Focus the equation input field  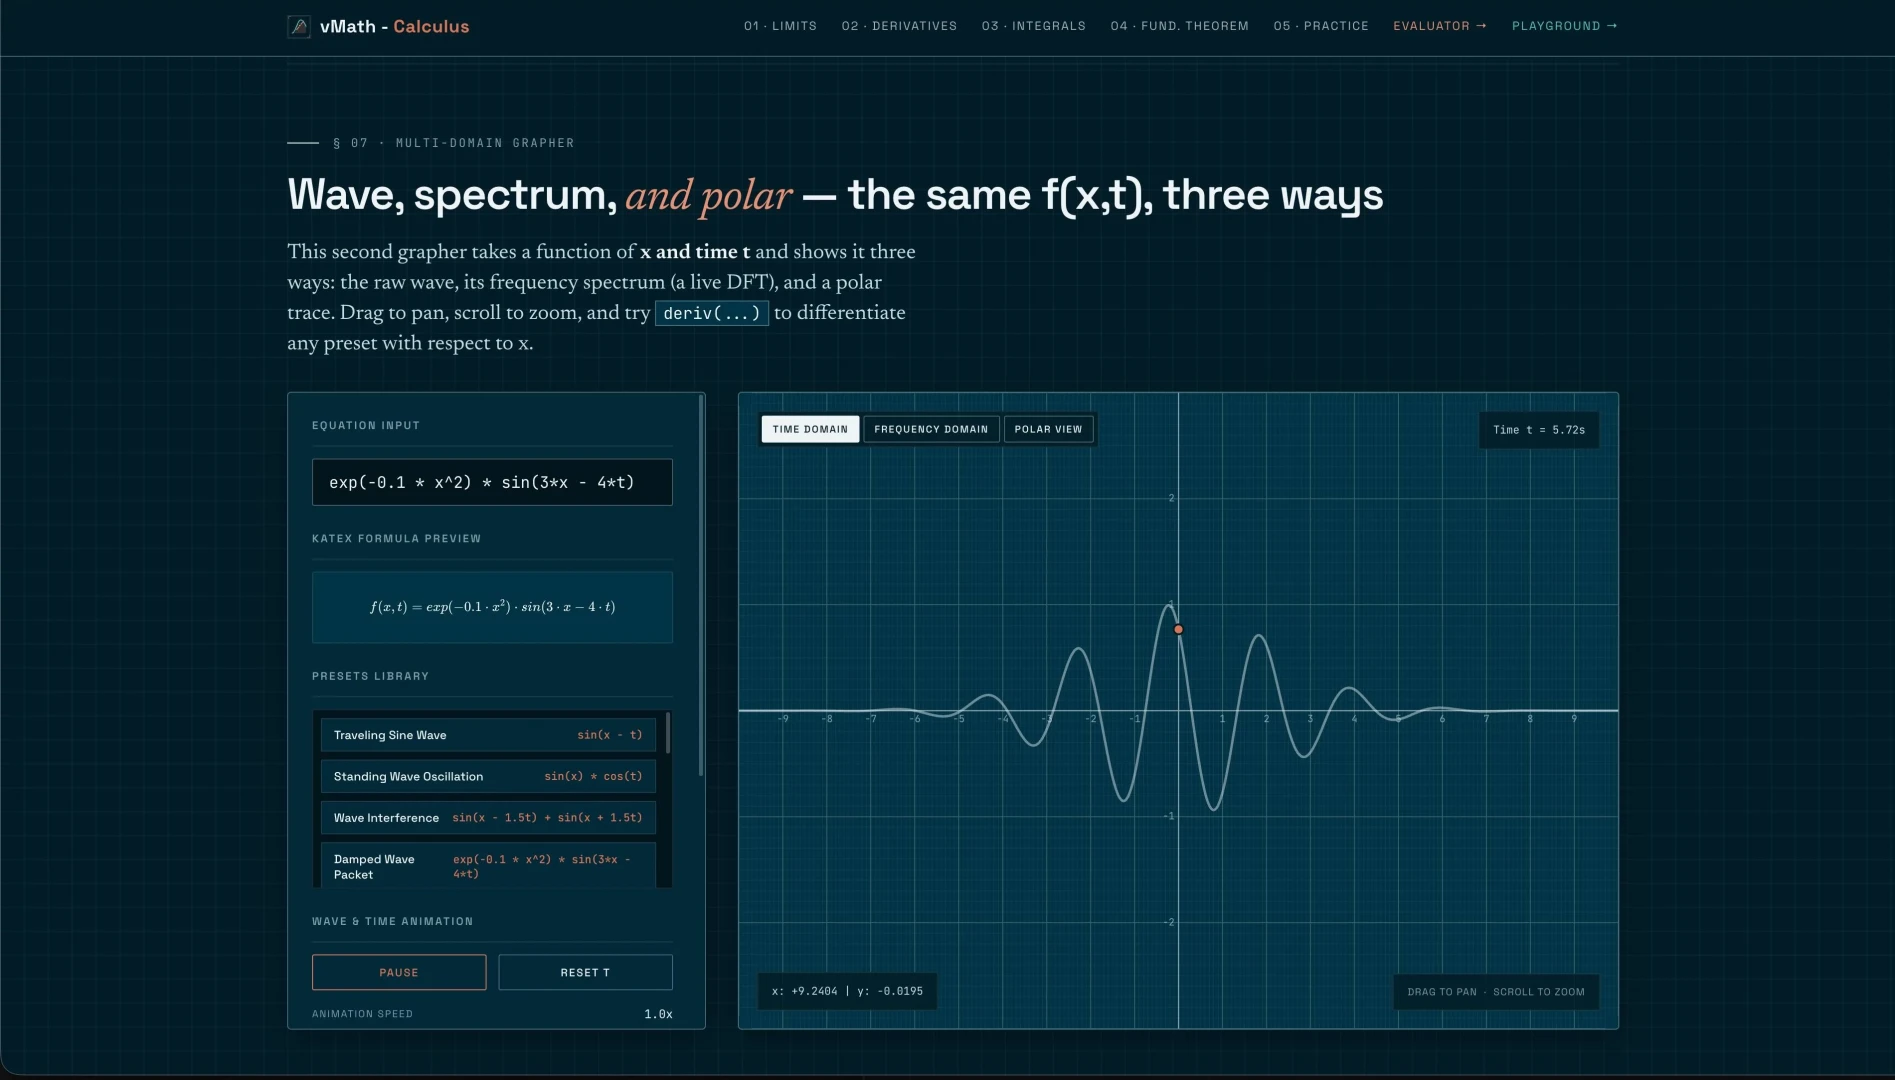point(492,482)
